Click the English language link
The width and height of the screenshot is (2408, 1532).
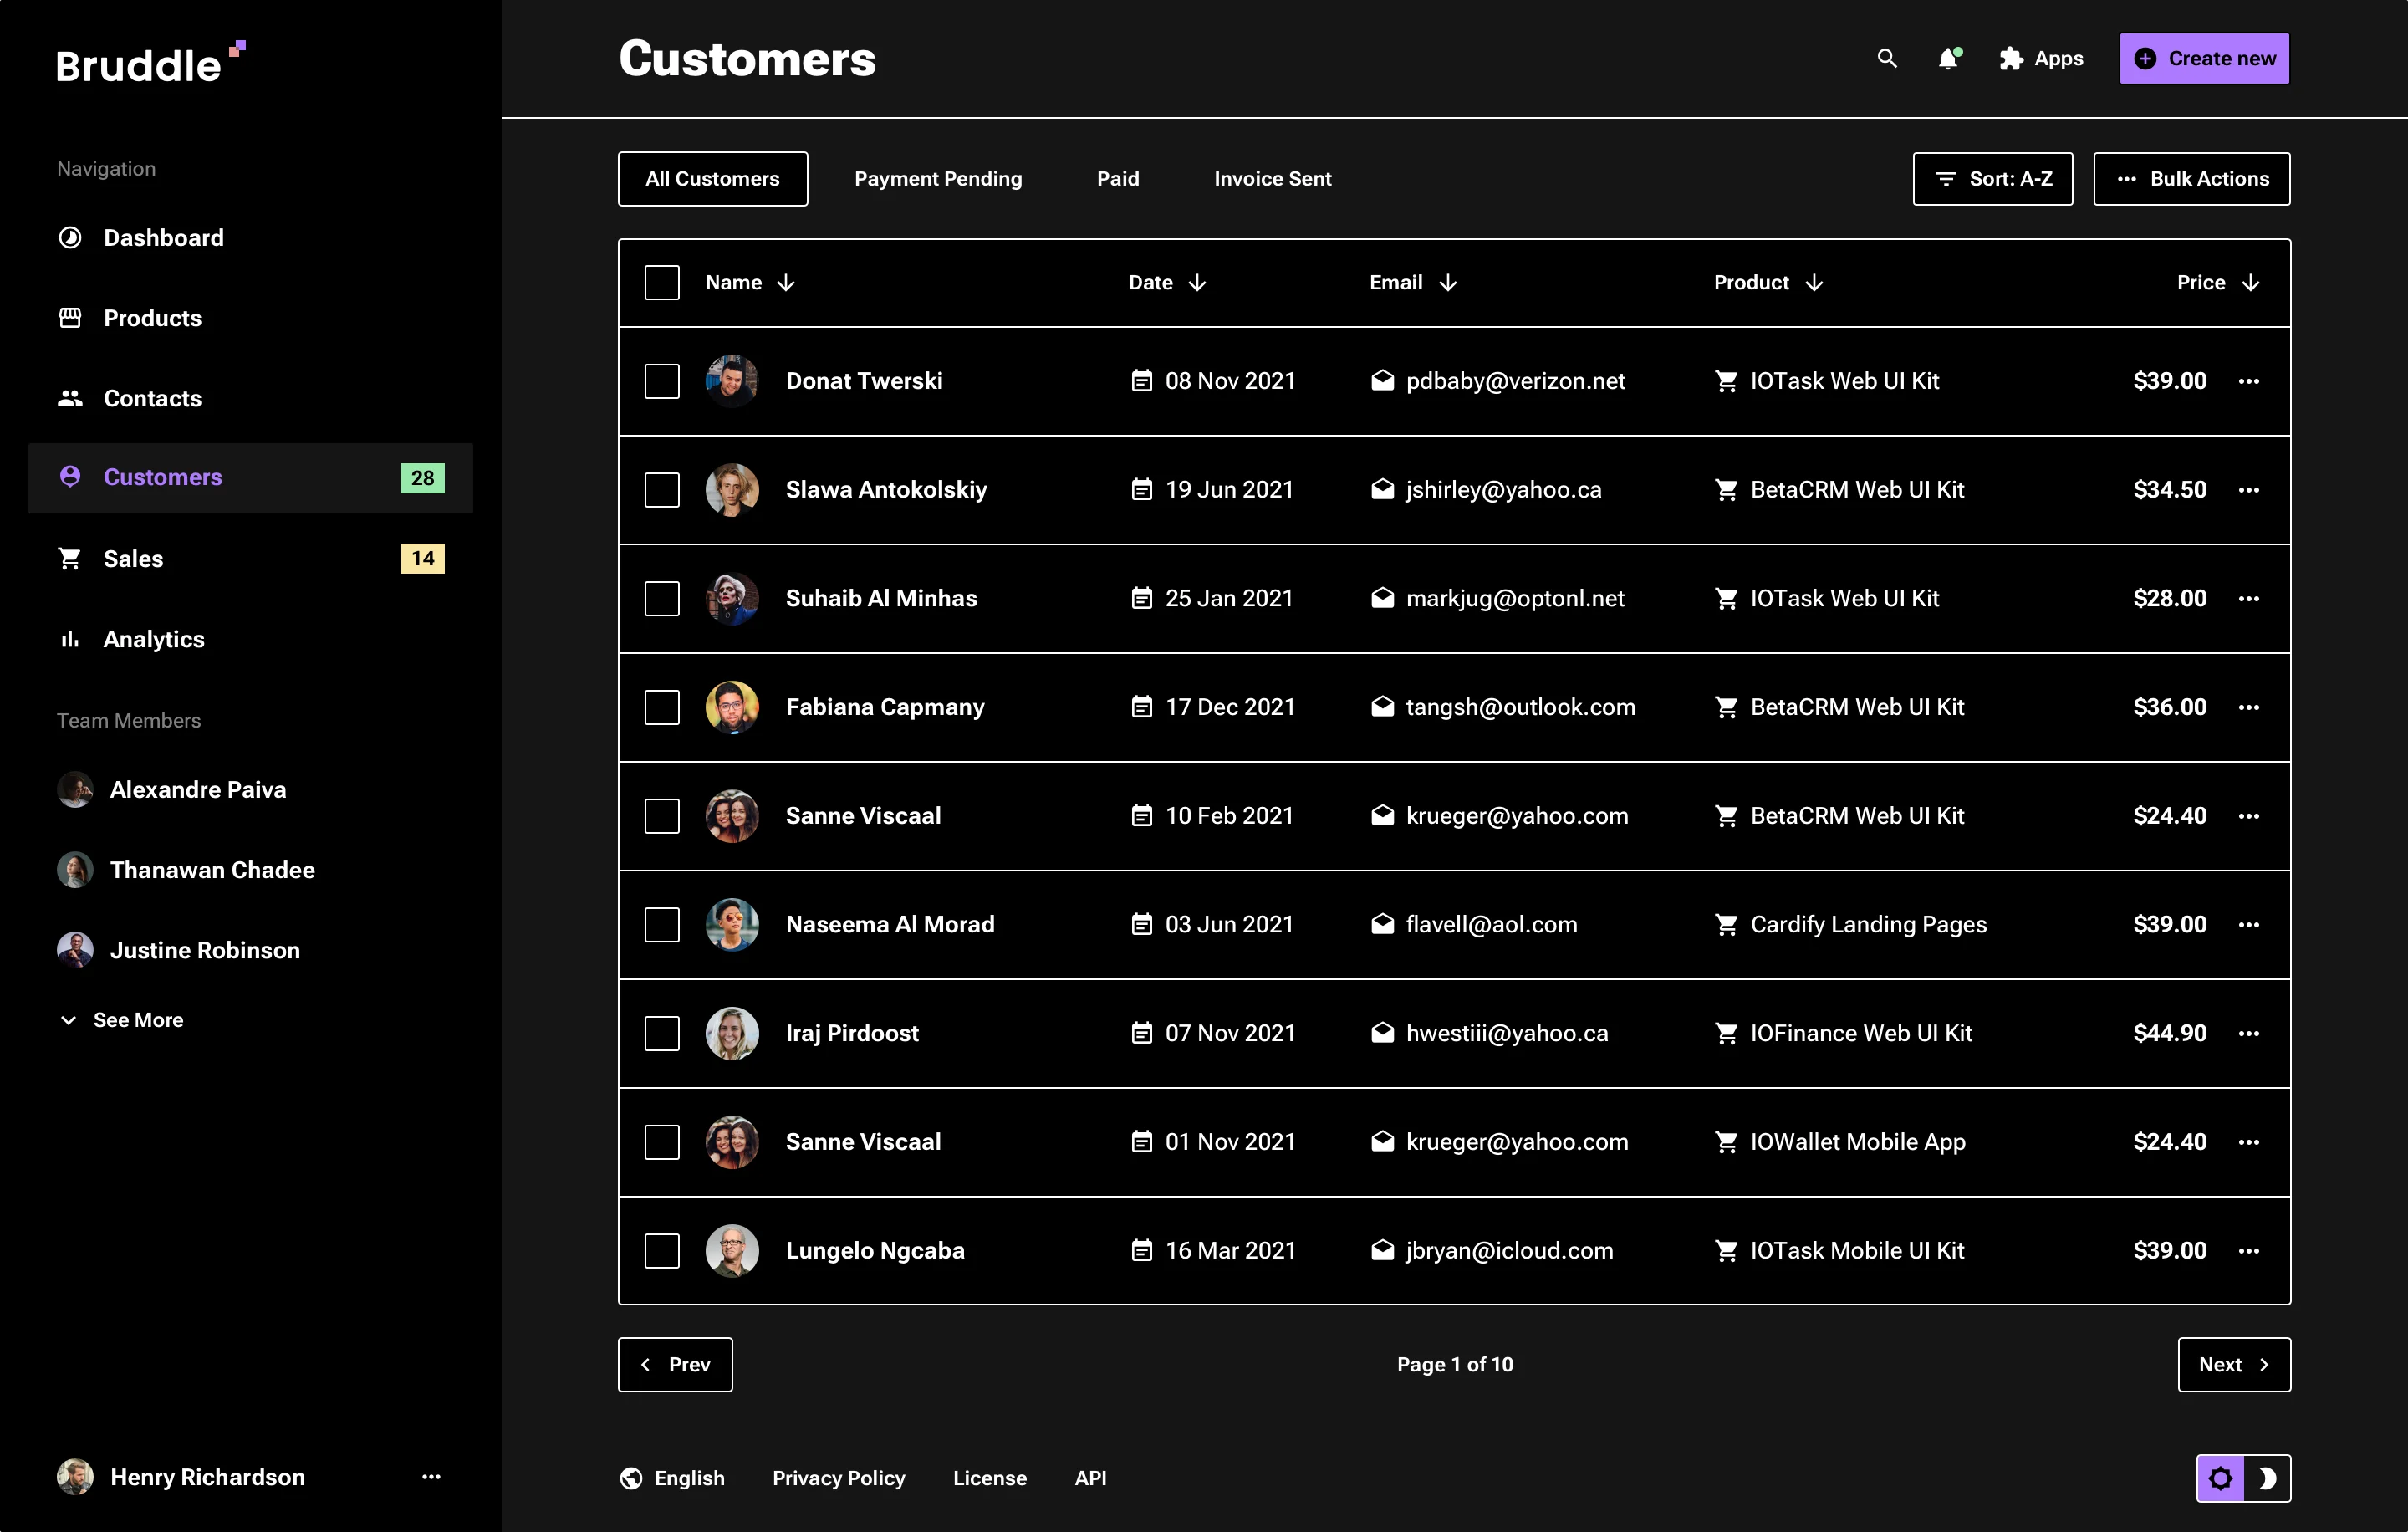point(688,1478)
